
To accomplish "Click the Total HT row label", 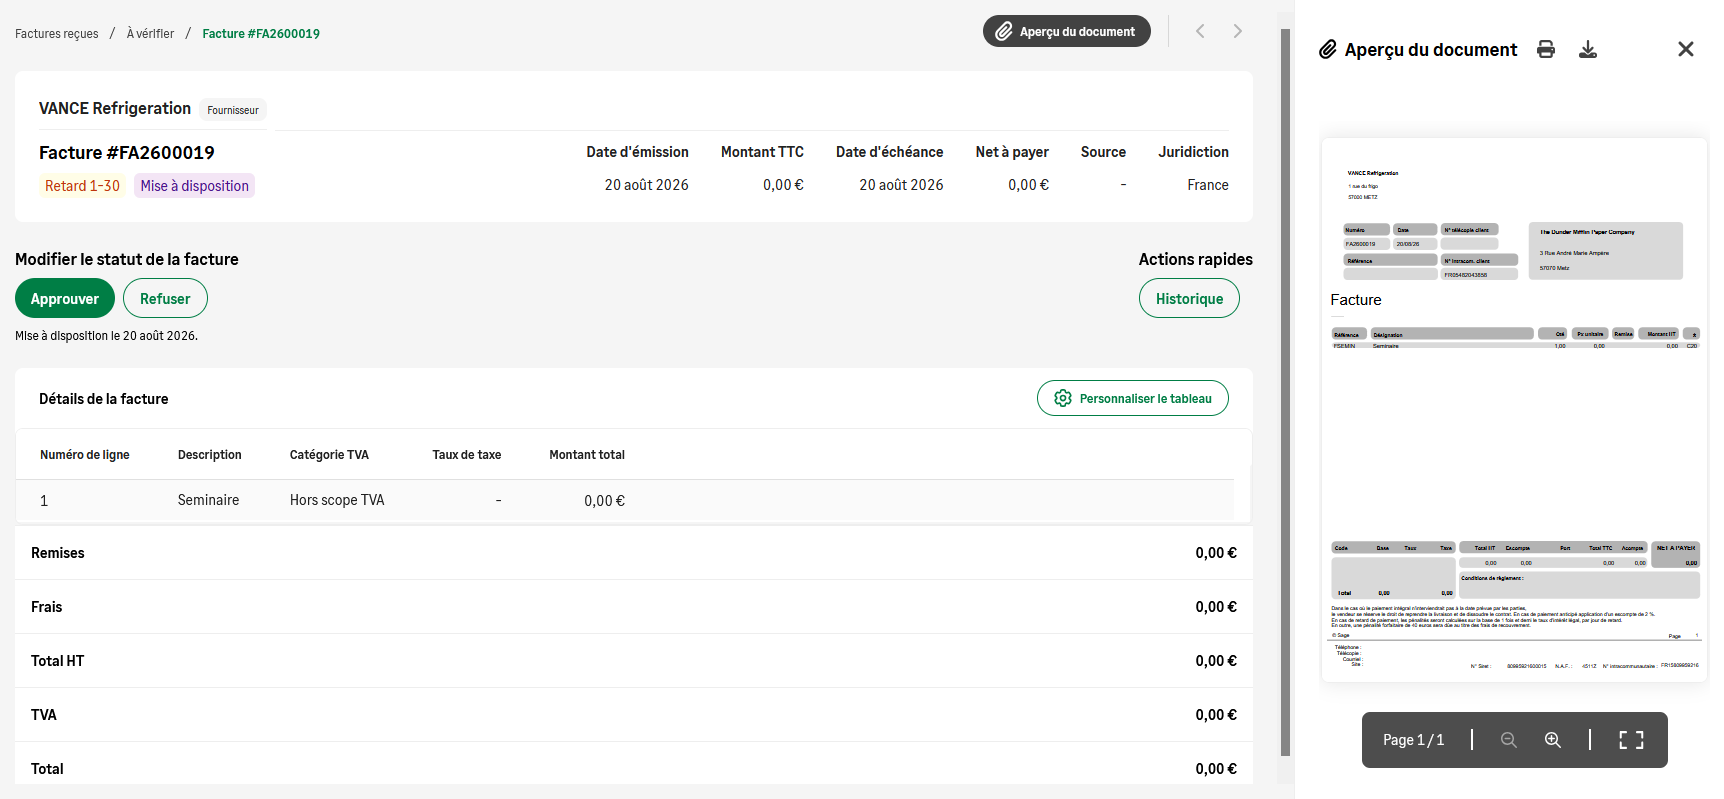I will pos(58,661).
